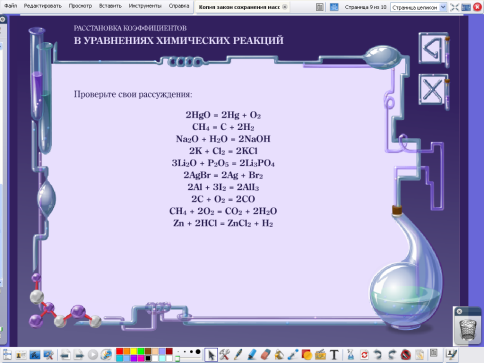Go to next page arrow
Screen dimensions: 484x363
pyautogui.click(x=79, y=355)
